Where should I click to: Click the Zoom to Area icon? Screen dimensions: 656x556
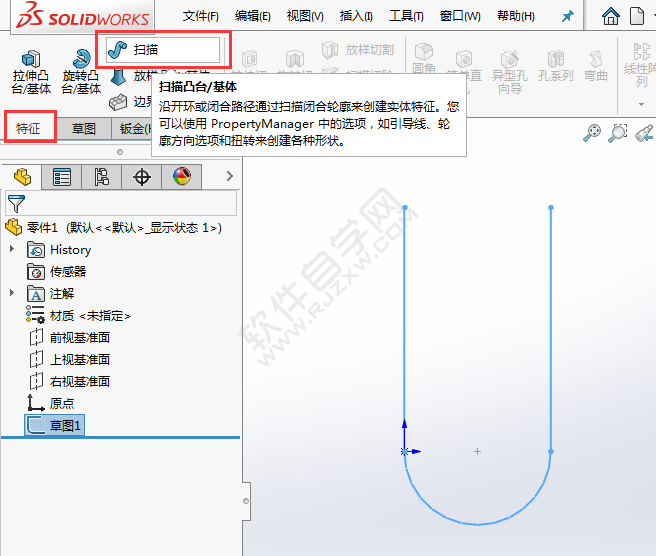coord(618,133)
